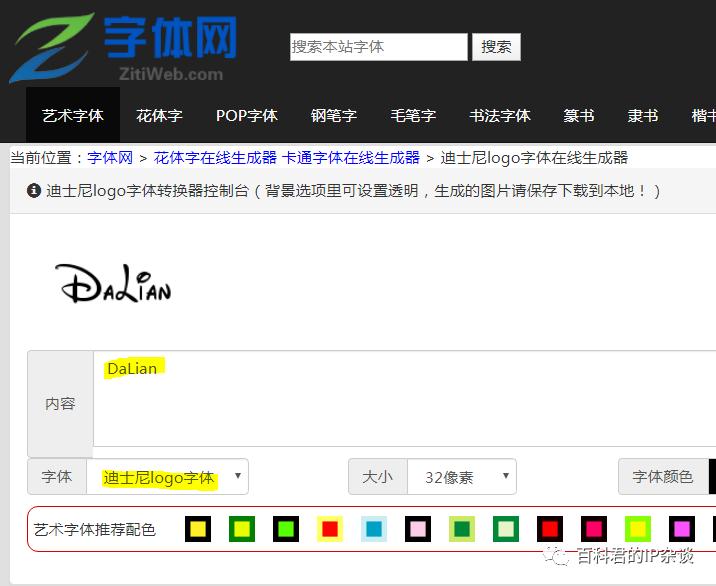The width and height of the screenshot is (716, 586).
Task: Click inside the 搜索本站字体 search field
Action: (x=379, y=47)
